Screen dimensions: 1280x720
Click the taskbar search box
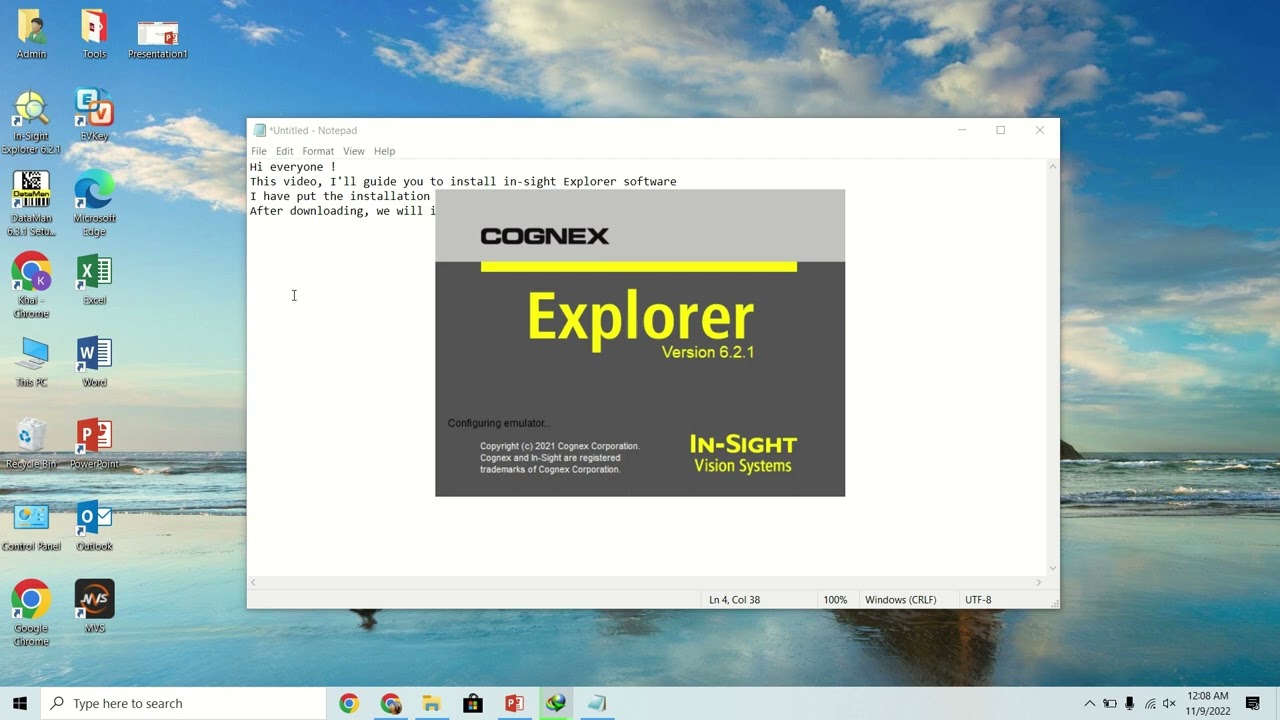[183, 703]
